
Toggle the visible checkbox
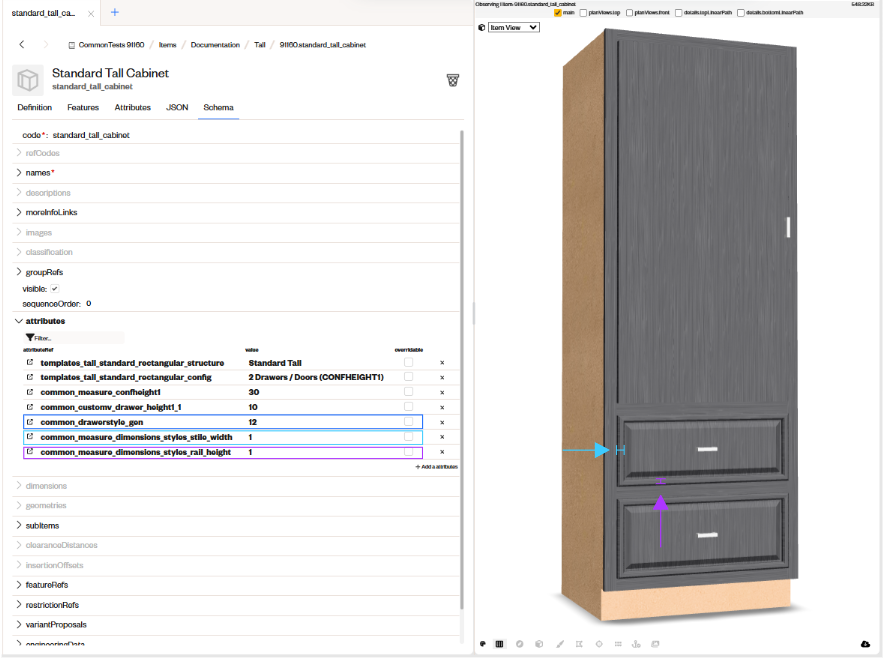(55, 288)
